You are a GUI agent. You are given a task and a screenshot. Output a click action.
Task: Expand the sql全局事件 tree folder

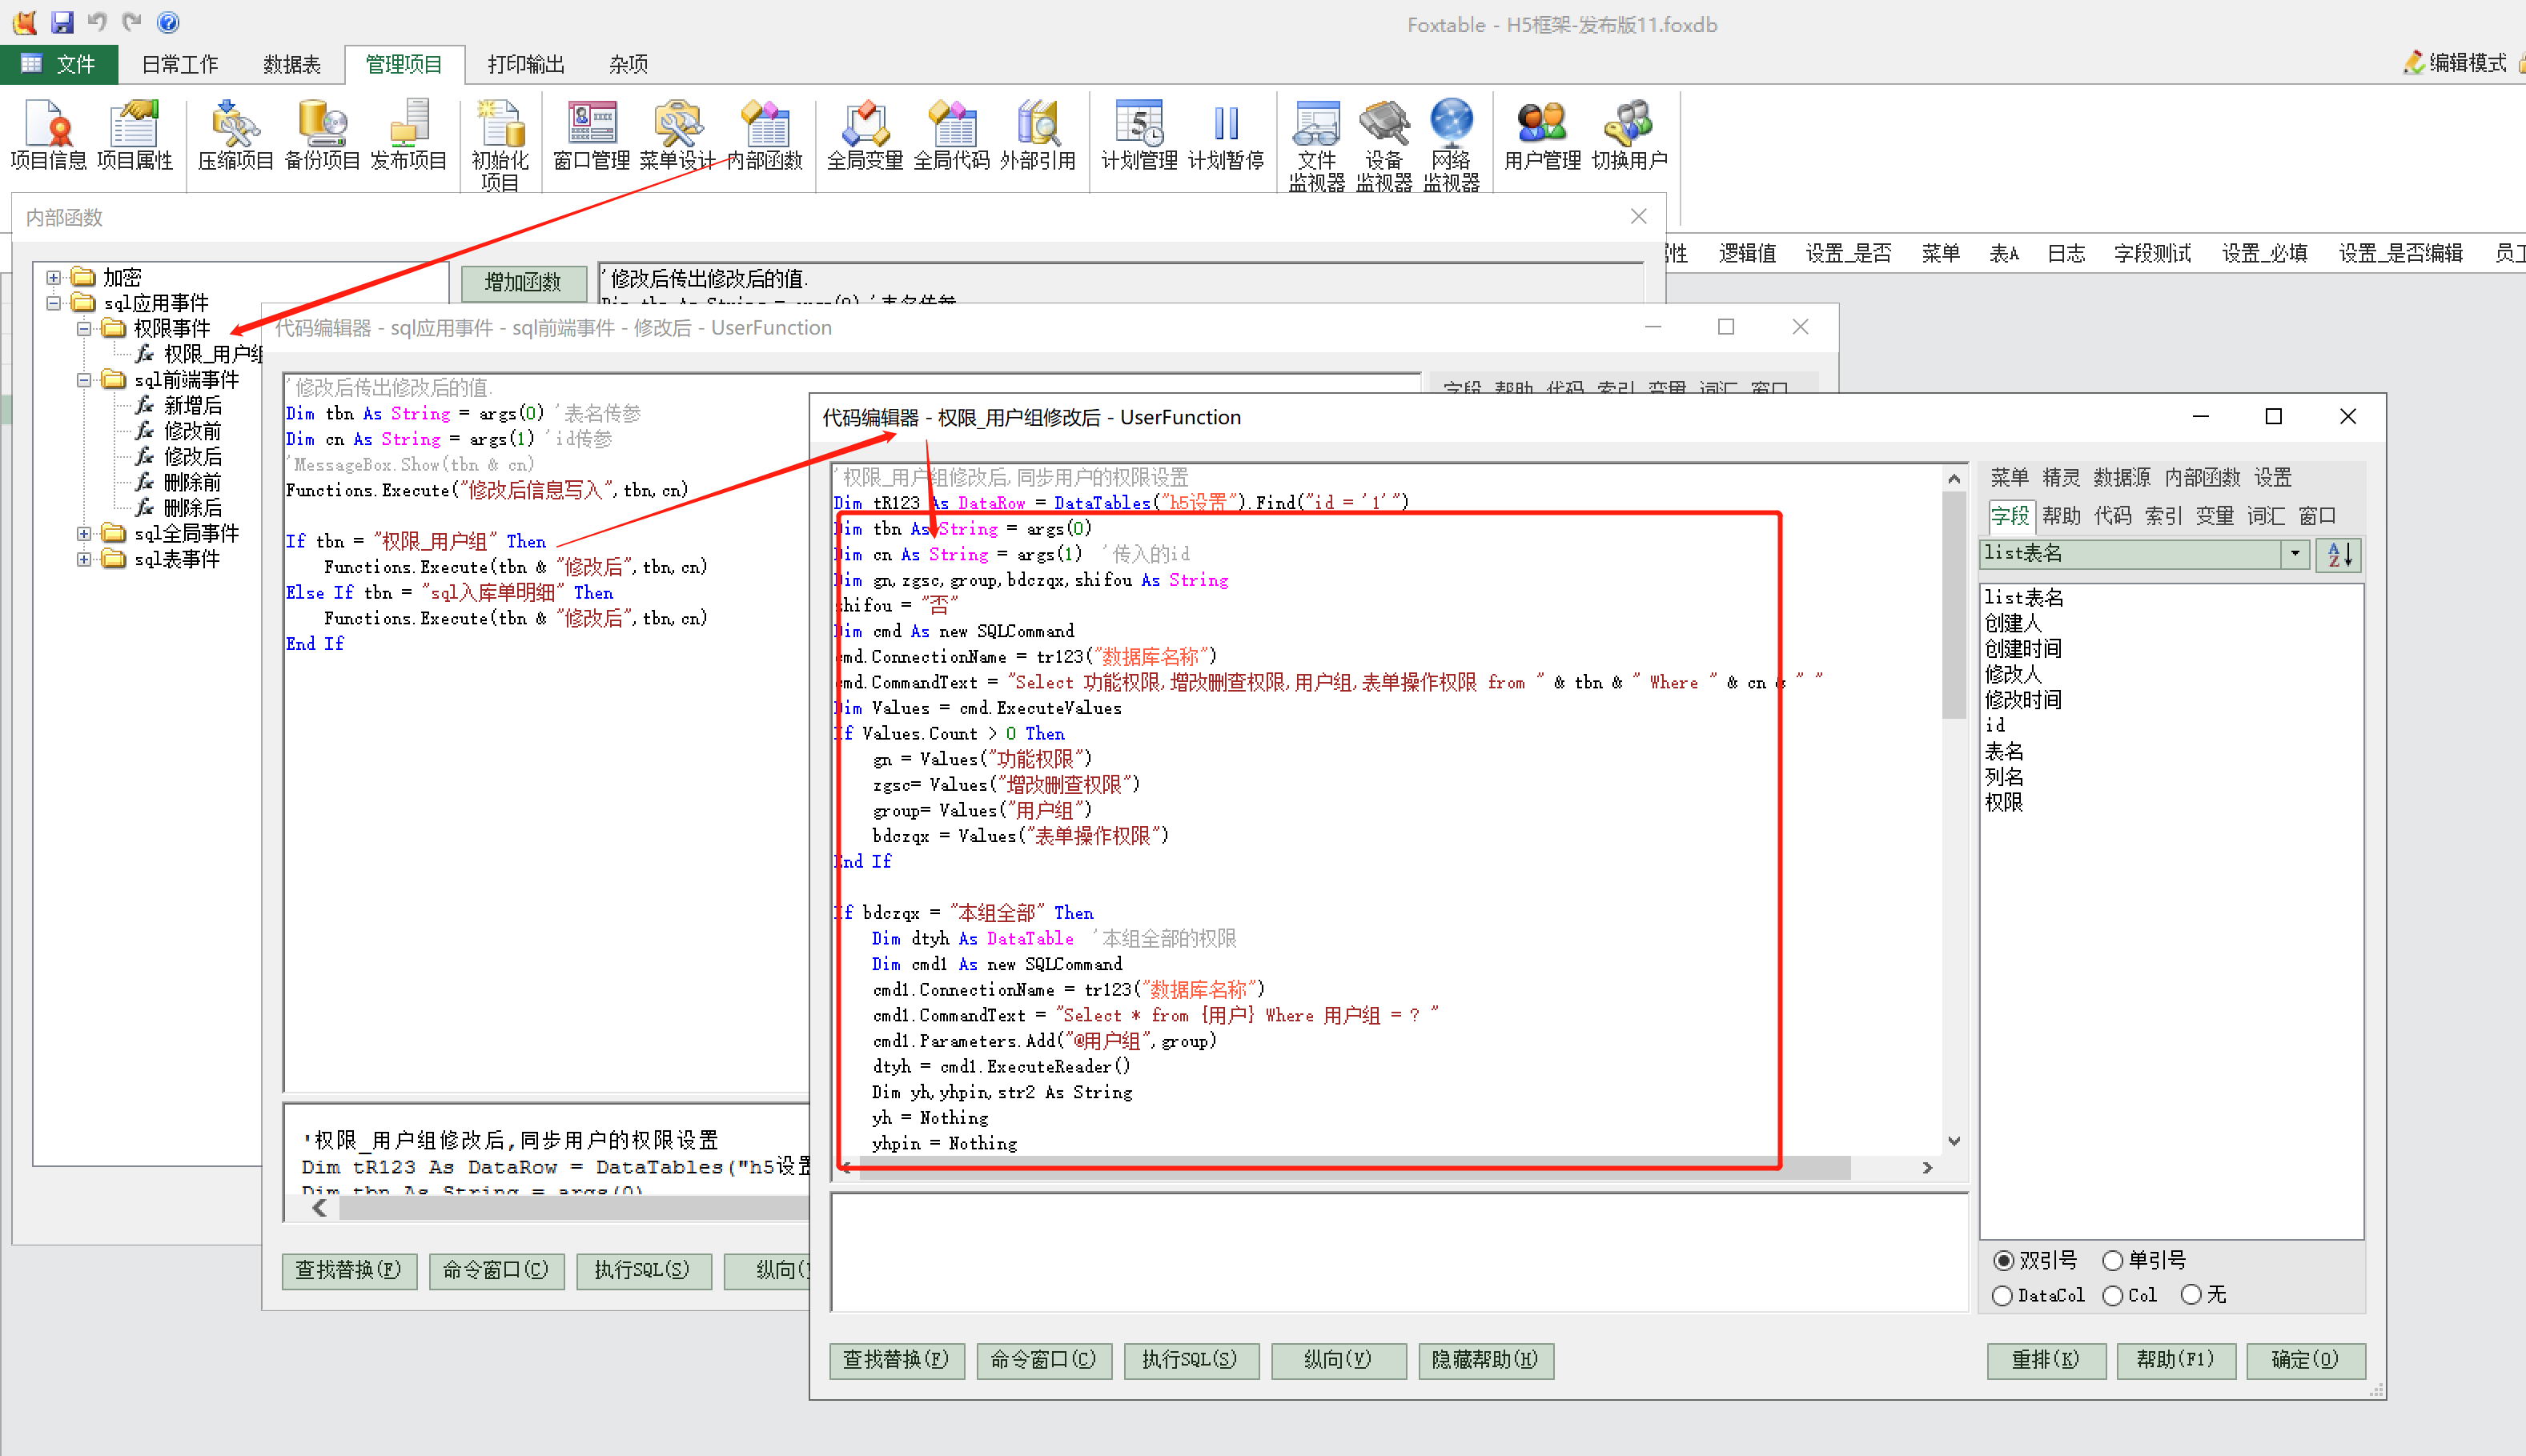(x=84, y=534)
